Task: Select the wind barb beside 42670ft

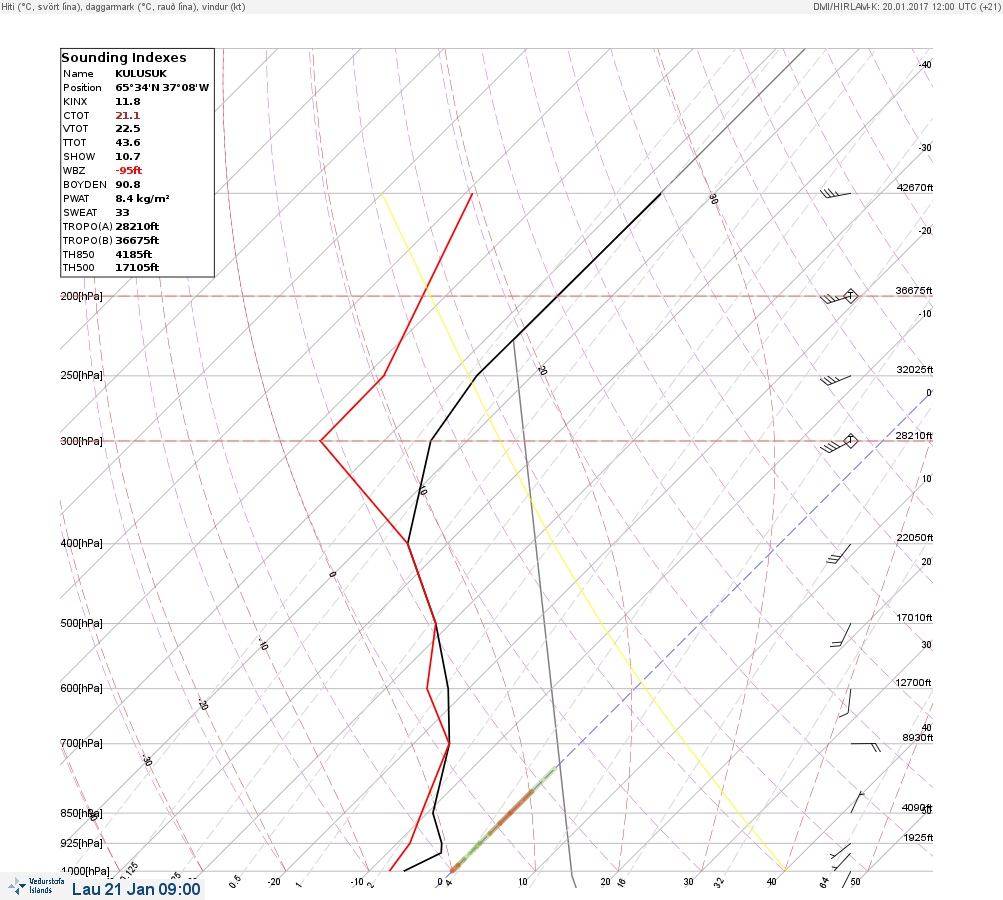Action: click(835, 193)
